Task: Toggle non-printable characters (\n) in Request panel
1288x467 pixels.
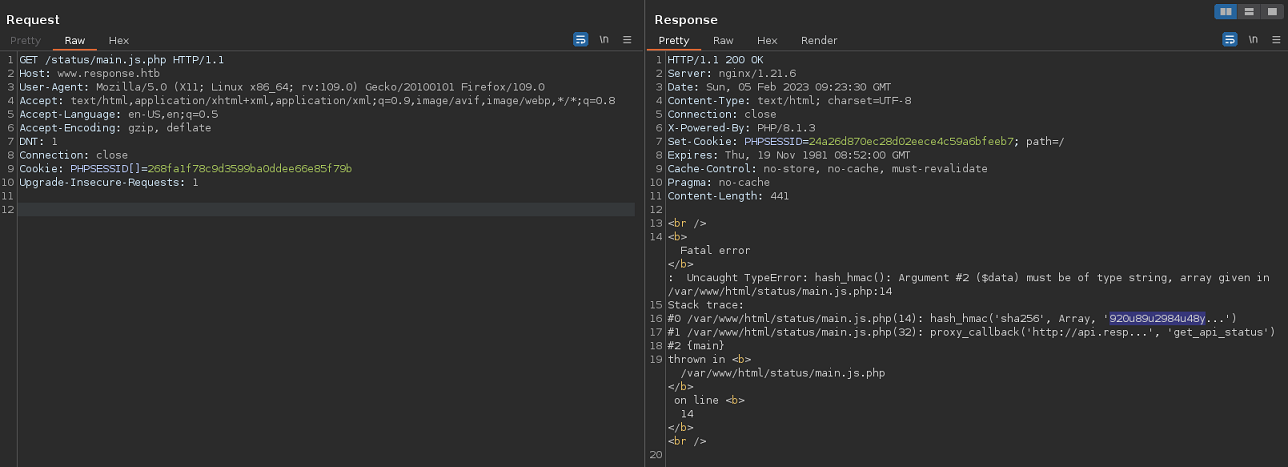Action: pyautogui.click(x=604, y=40)
